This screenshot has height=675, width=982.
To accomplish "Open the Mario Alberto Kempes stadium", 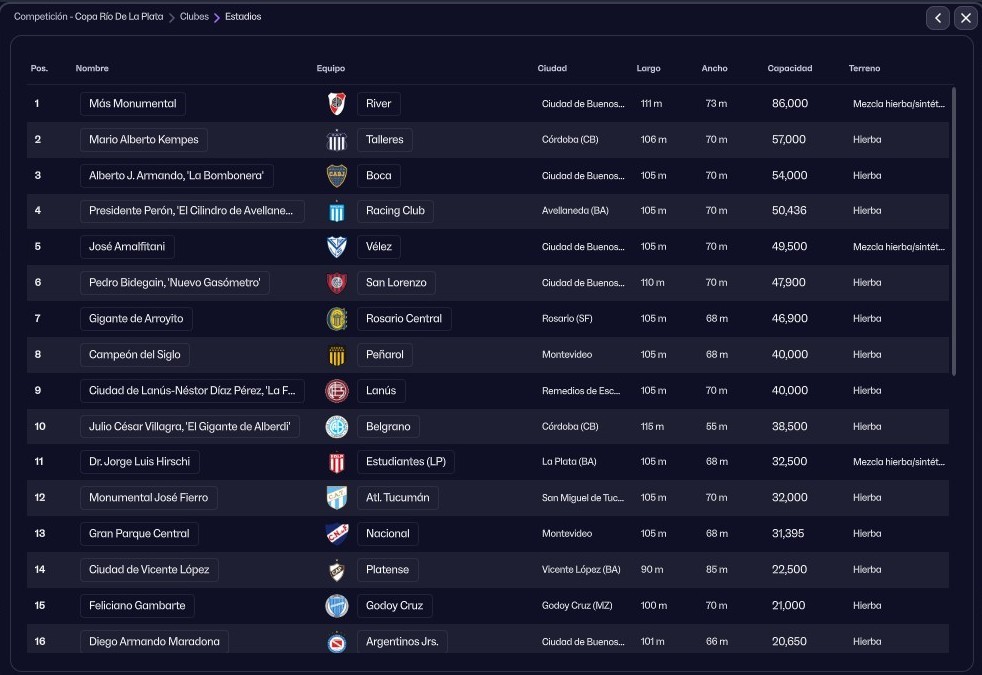I will tap(144, 140).
